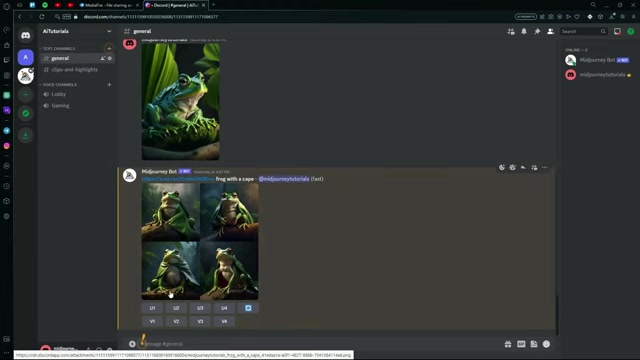This screenshot has width=640, height=360.
Task: Click the V4 variation button
Action: click(224, 322)
